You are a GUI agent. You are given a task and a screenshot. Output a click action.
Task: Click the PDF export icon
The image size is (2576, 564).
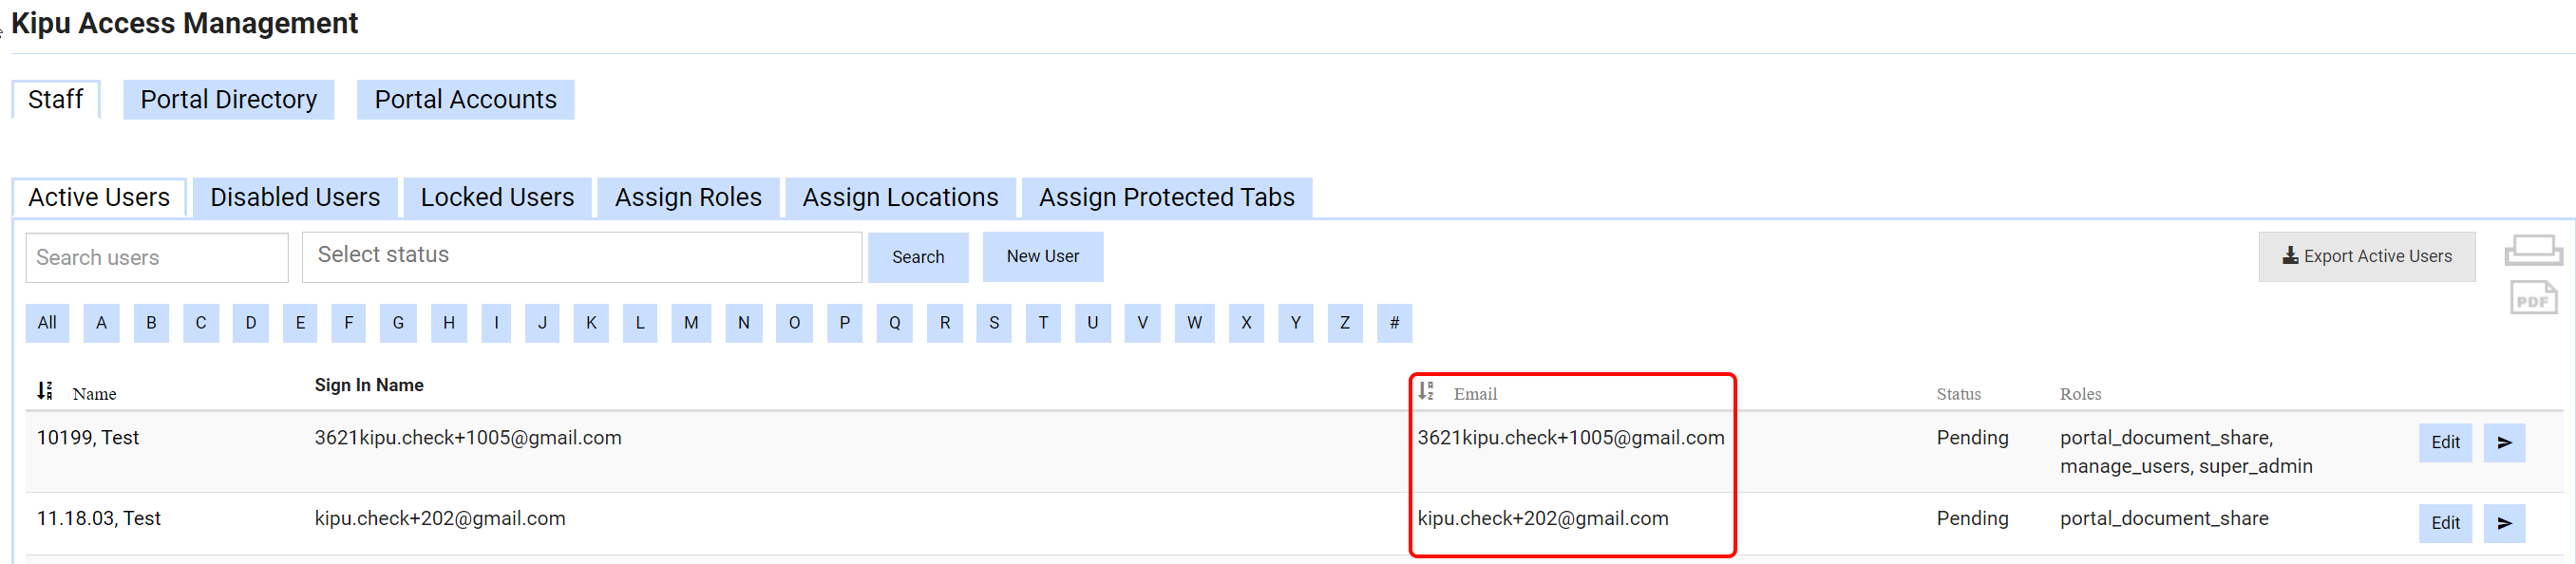click(x=2531, y=298)
